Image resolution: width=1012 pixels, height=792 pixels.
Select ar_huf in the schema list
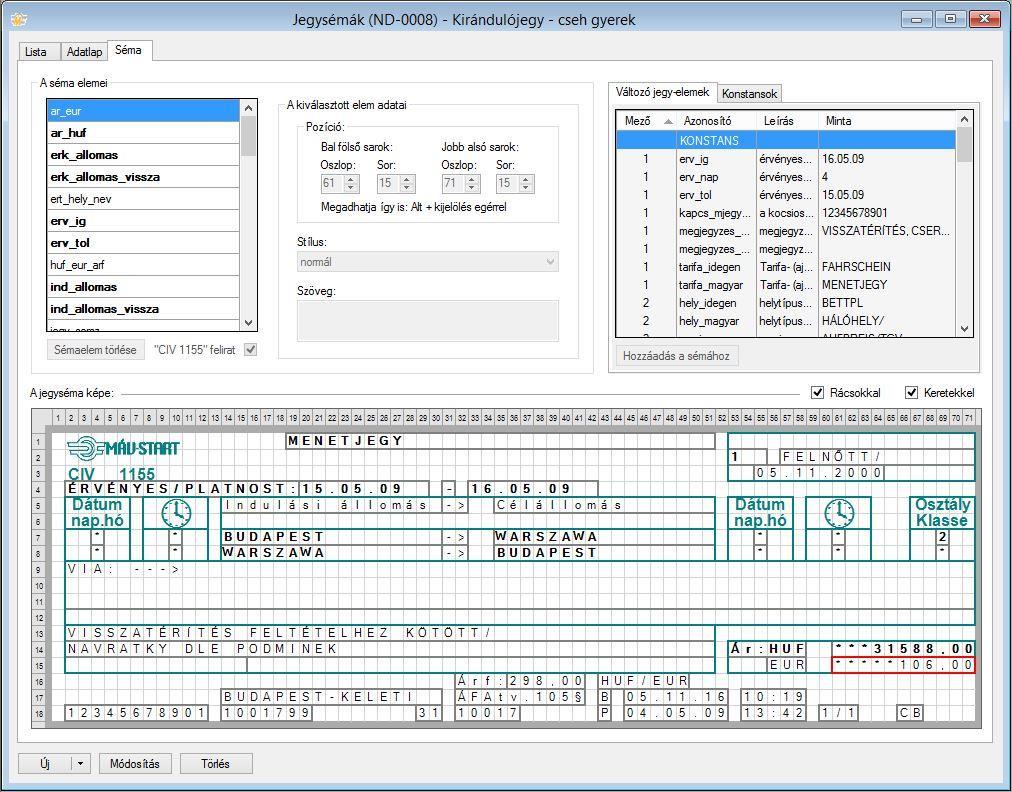143,133
